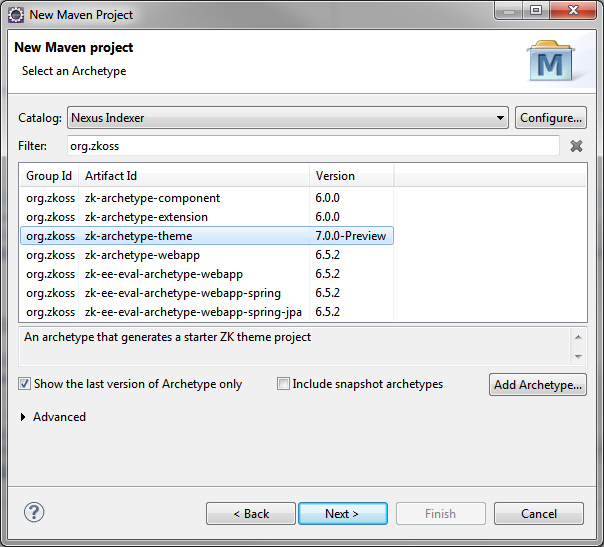Image resolution: width=604 pixels, height=547 pixels.
Task: Sort by the Group Id column header
Action: pyautogui.click(x=49, y=176)
